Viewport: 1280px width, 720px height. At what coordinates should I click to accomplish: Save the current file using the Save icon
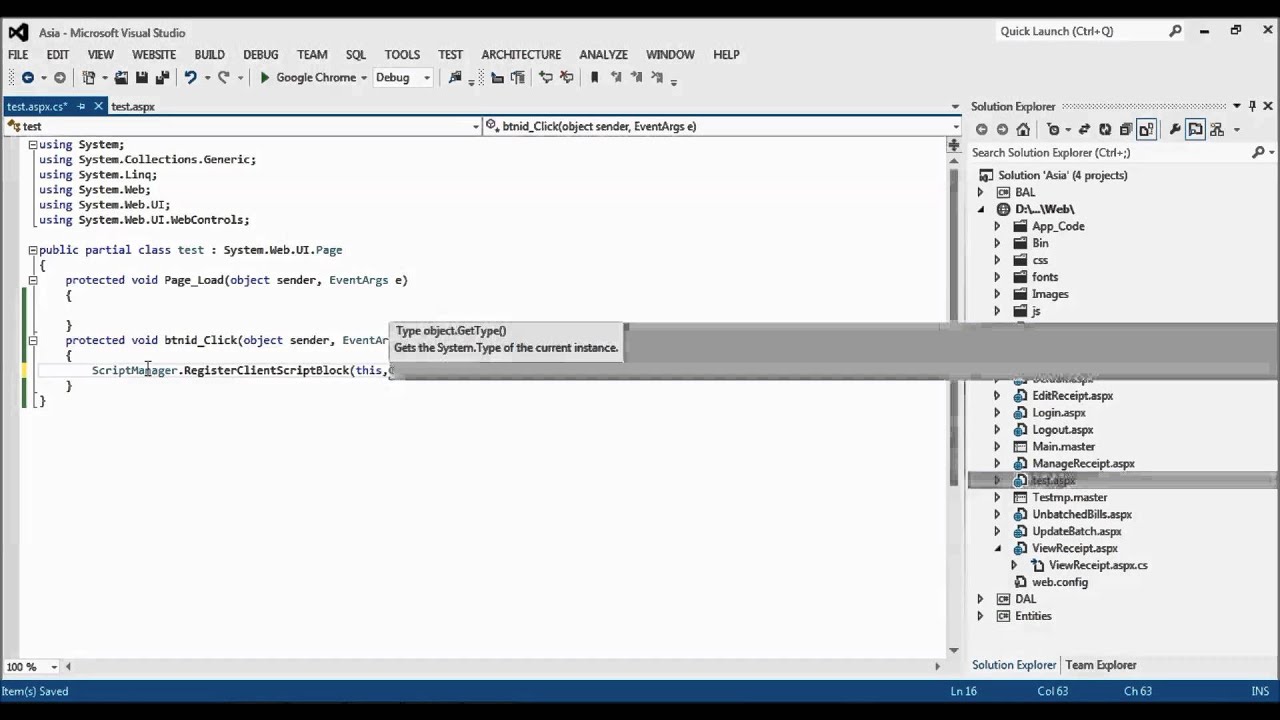pyautogui.click(x=142, y=78)
